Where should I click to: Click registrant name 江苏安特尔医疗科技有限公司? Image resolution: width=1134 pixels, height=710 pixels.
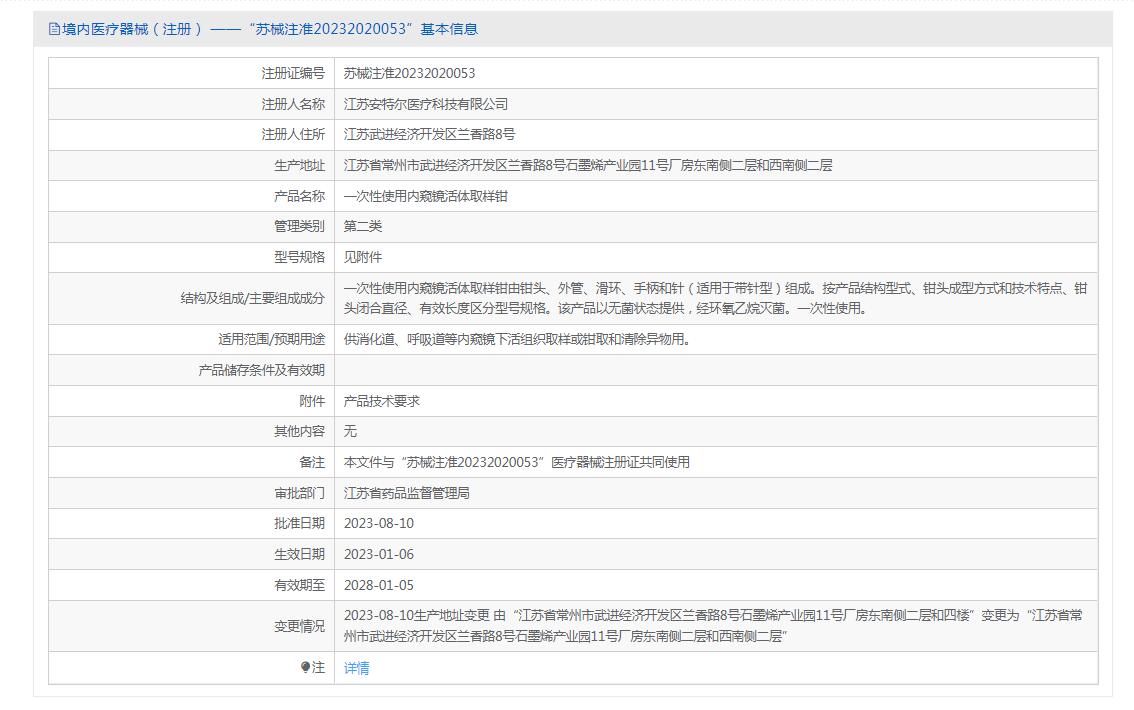coord(426,104)
